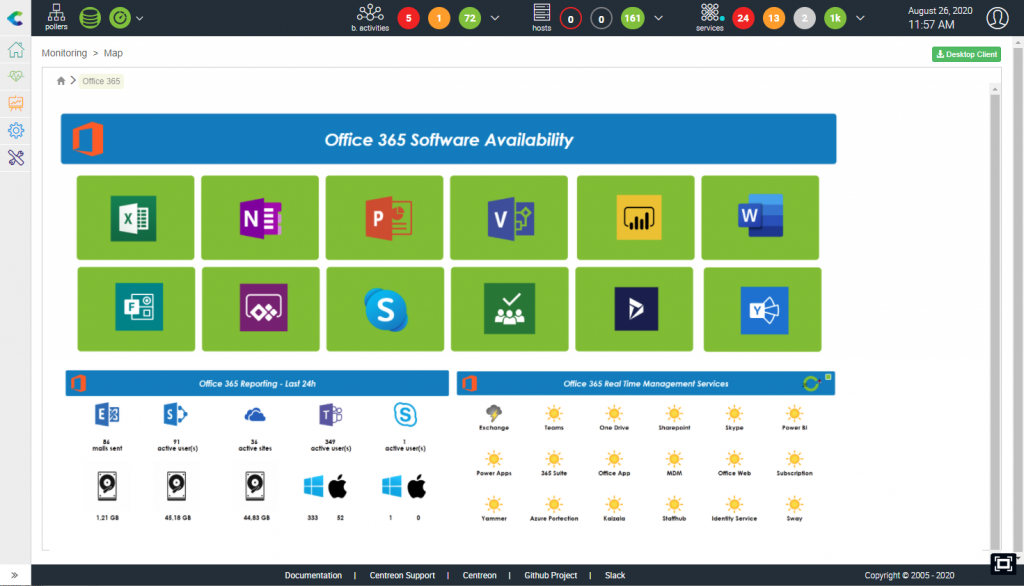Expand the pollers dropdown chevron
This screenshot has width=1024, height=586.
pos(140,18)
